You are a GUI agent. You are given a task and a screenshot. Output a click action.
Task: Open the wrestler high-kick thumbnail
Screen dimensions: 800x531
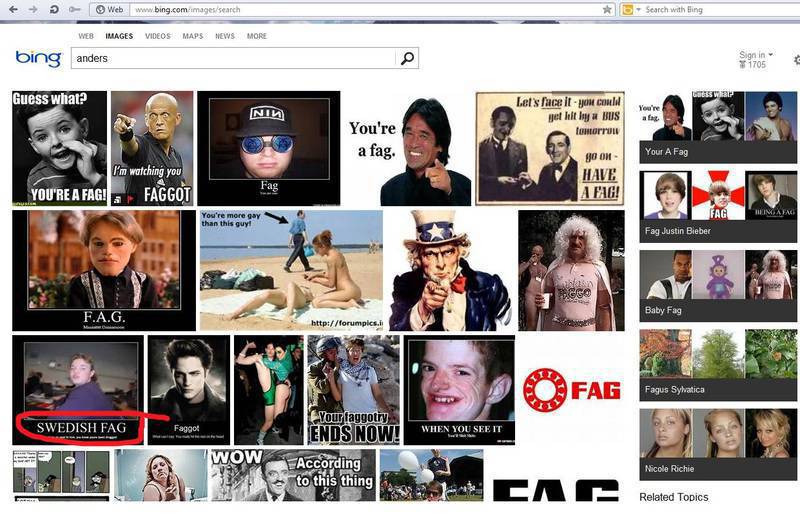click(x=268, y=390)
